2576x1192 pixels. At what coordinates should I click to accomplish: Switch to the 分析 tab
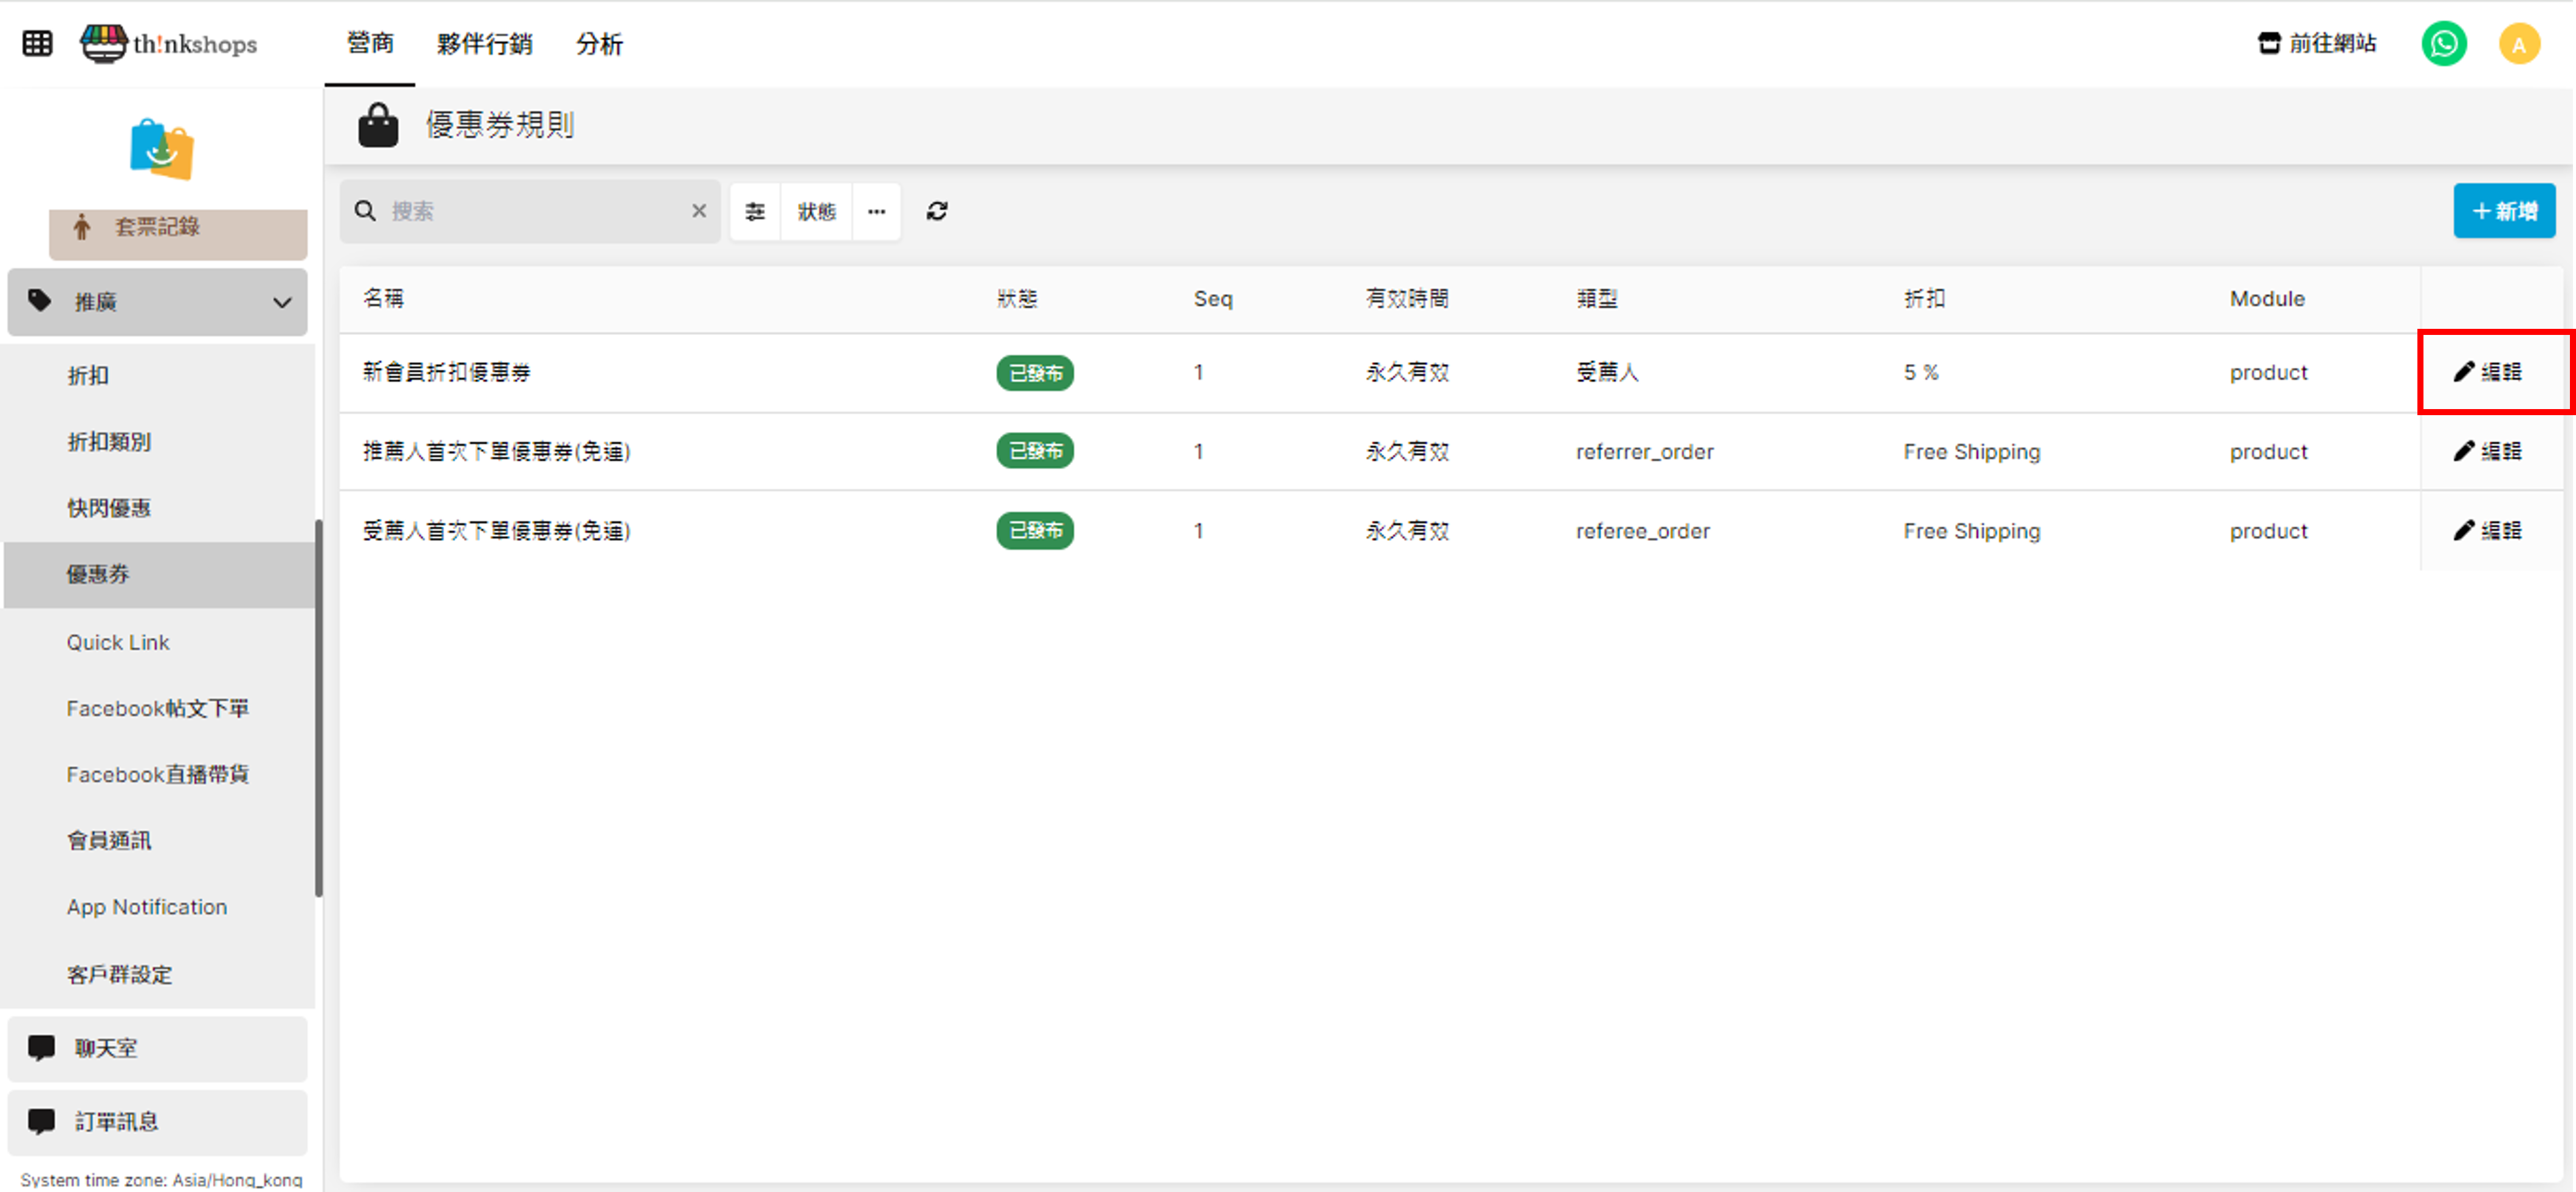tap(599, 44)
